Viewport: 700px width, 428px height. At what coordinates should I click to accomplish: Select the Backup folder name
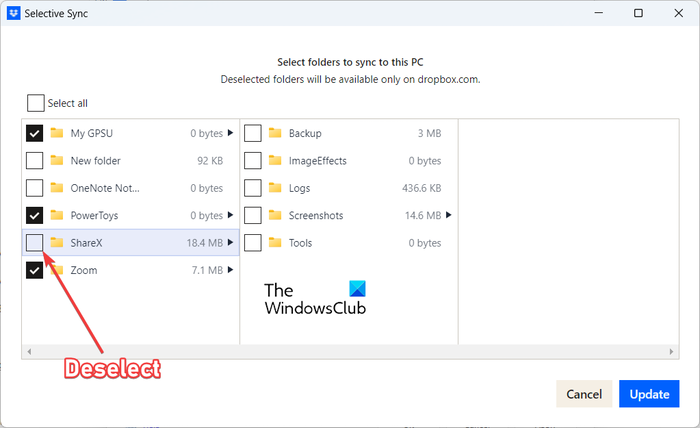305,133
